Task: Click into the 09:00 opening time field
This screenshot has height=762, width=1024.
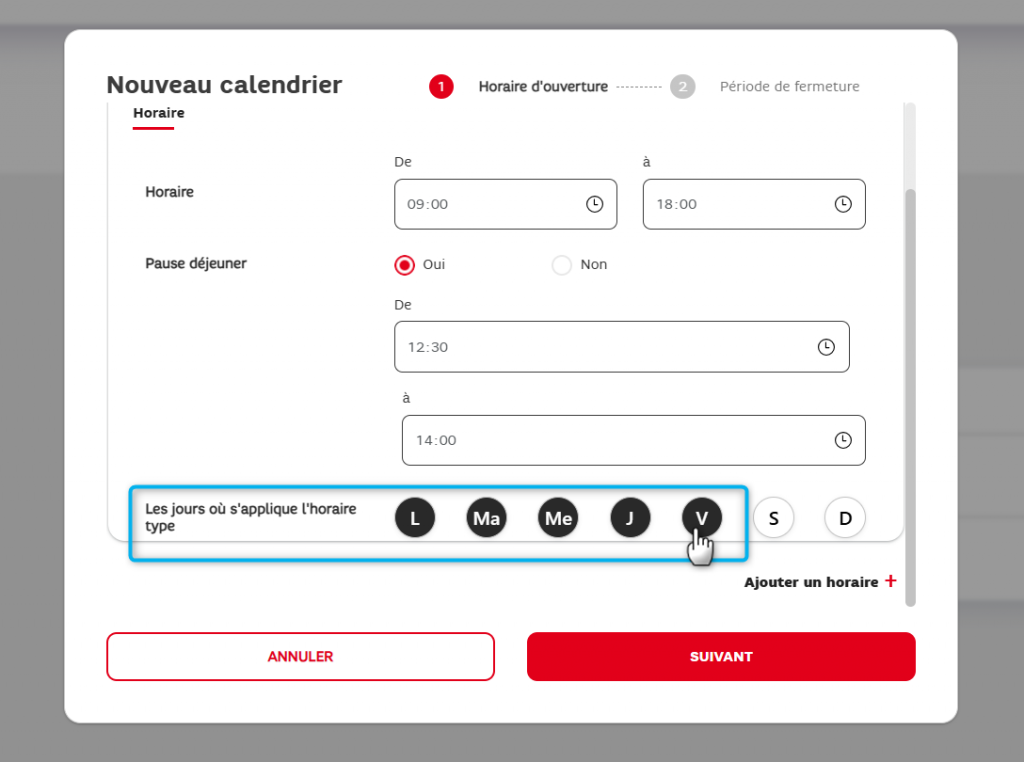Action: pos(490,204)
